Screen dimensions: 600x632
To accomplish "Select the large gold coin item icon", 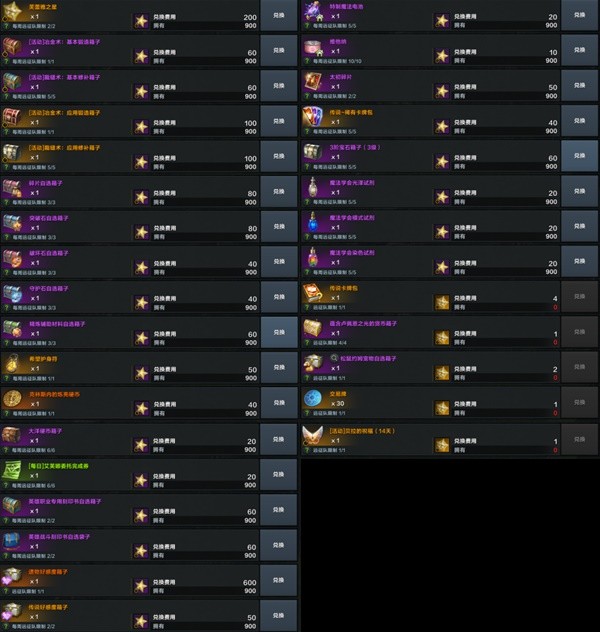I will [x=12, y=399].
